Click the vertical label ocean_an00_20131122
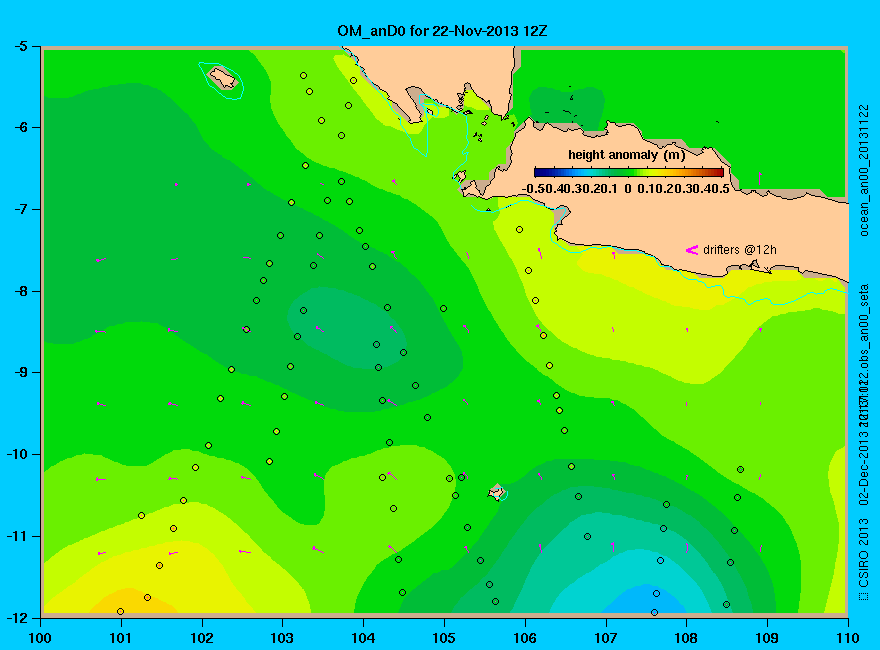This screenshot has height=650, width=880. tap(864, 170)
